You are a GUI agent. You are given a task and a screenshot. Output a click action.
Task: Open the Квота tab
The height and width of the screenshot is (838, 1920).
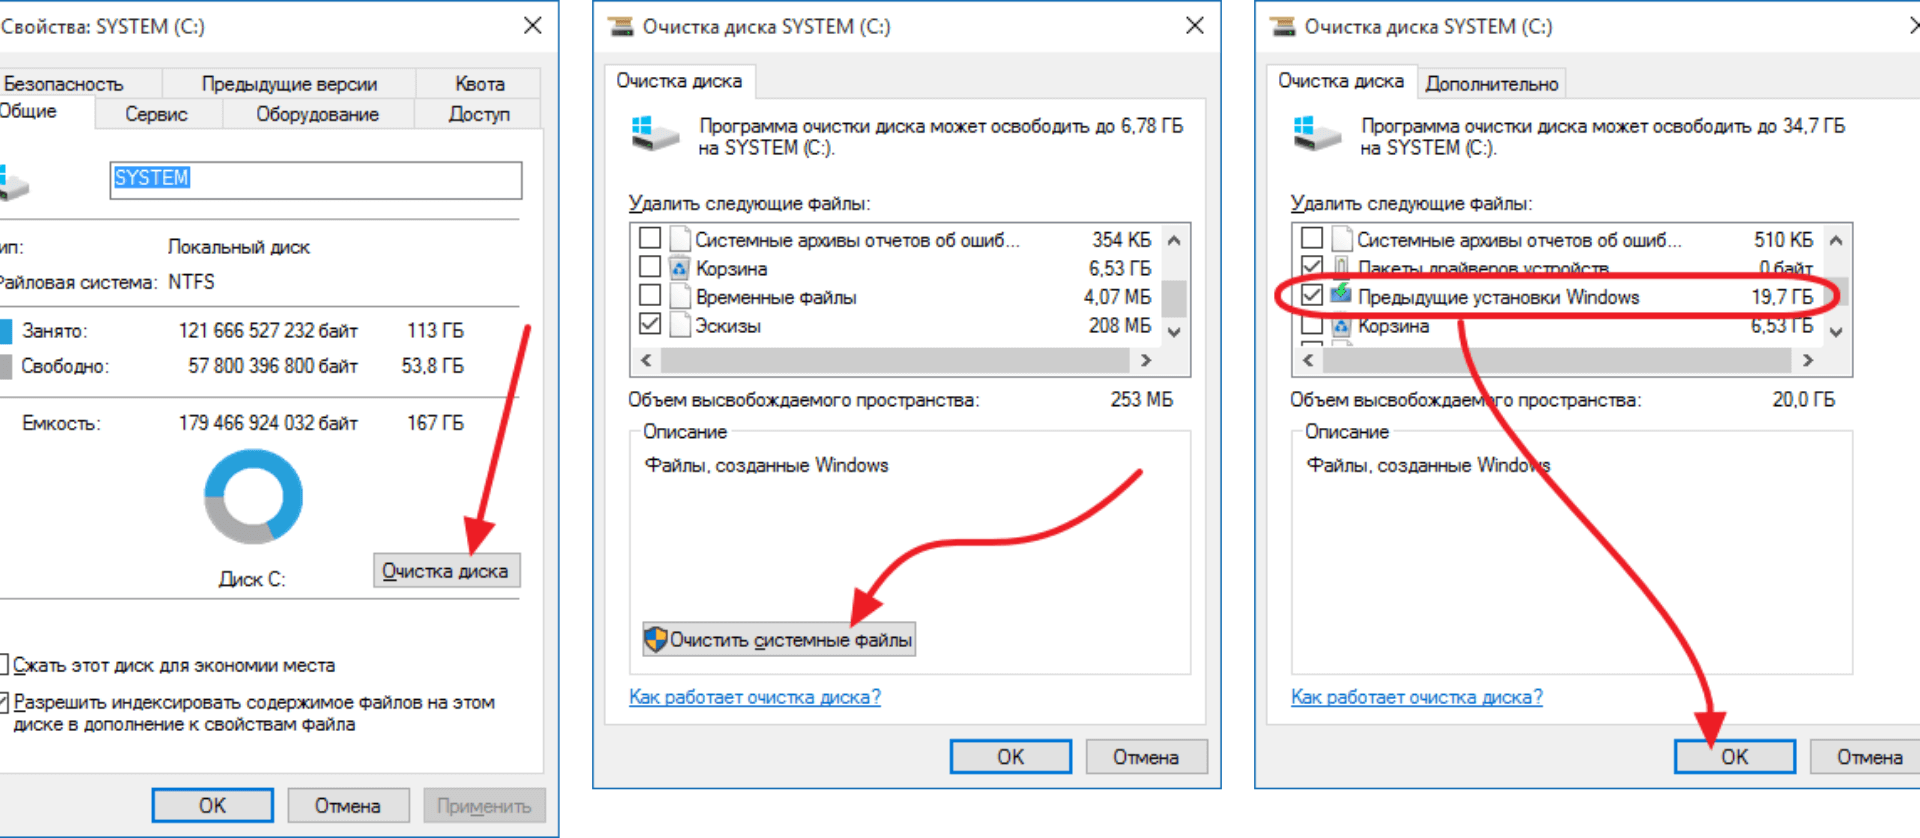[480, 84]
